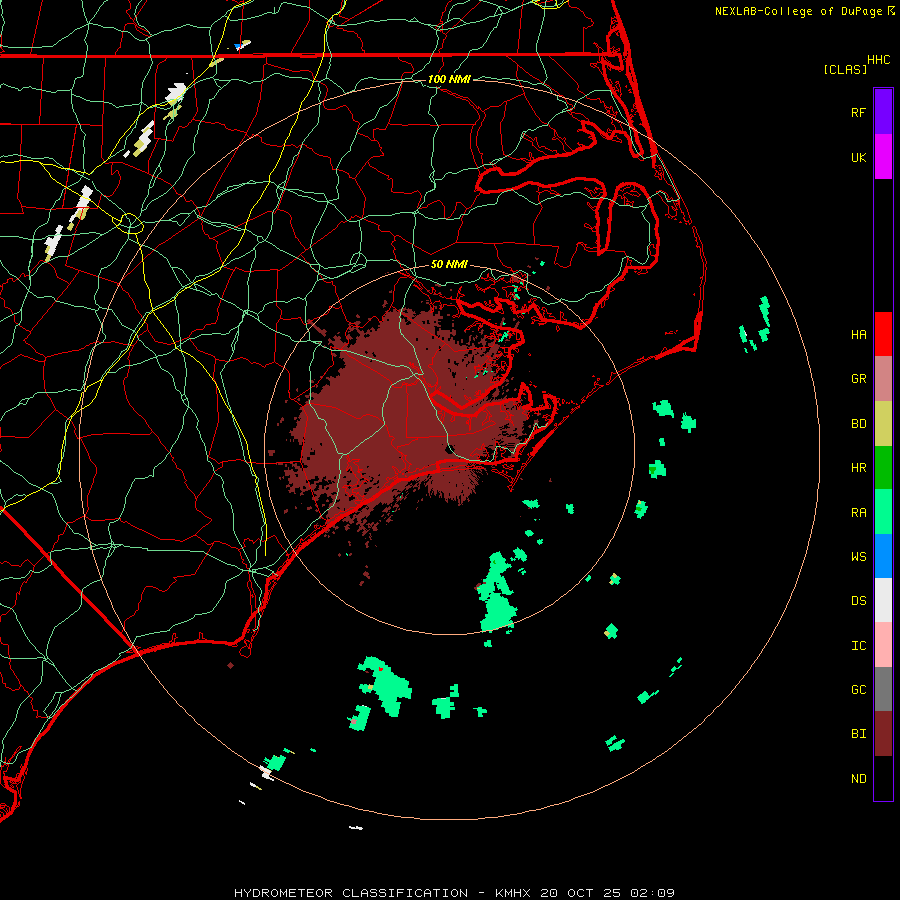Click the RA legend label
This screenshot has width=900, height=900.
pyautogui.click(x=858, y=513)
